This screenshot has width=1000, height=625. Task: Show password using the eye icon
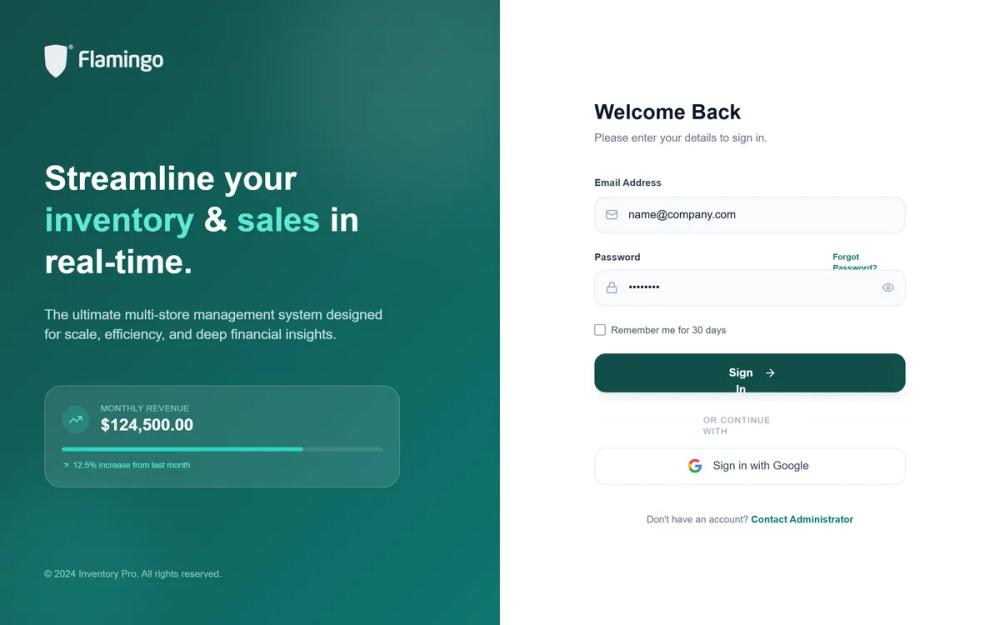(x=888, y=288)
